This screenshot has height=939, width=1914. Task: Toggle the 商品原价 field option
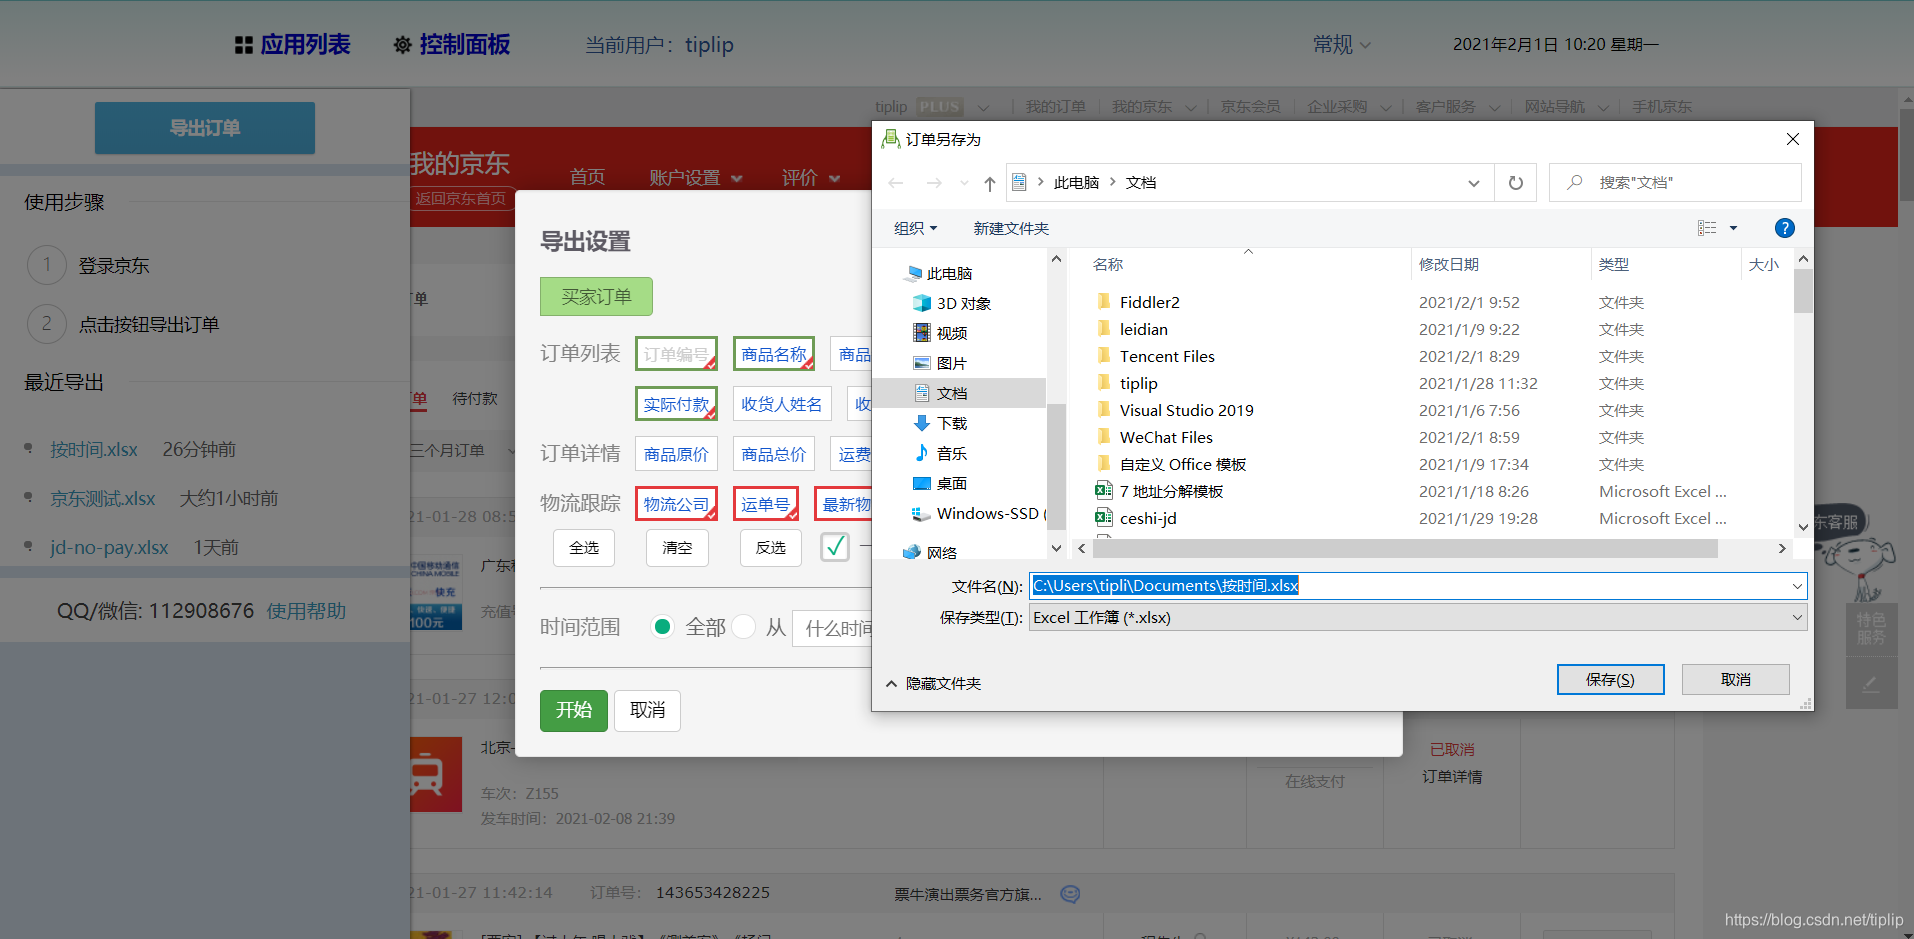click(x=676, y=454)
